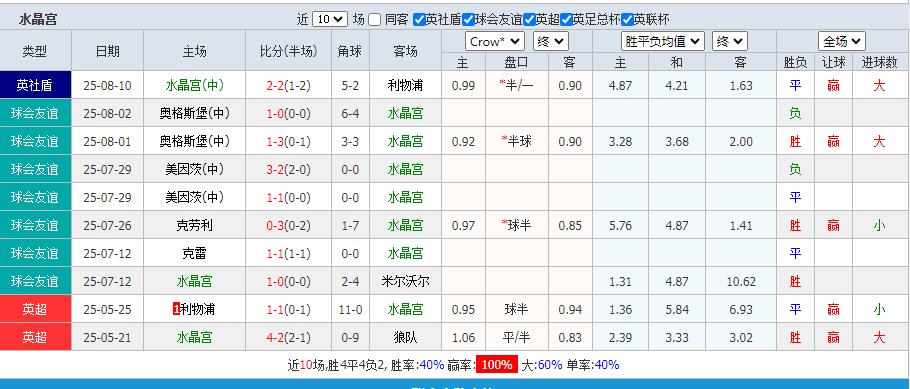Click the 英社盾 match type cell
This screenshot has width=910, height=389.
tap(35, 85)
